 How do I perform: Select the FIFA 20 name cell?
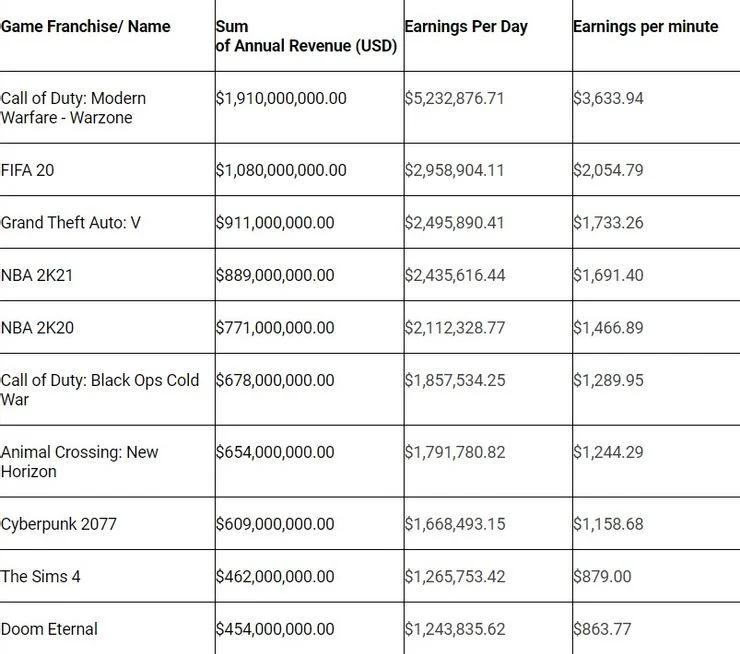(x=28, y=170)
